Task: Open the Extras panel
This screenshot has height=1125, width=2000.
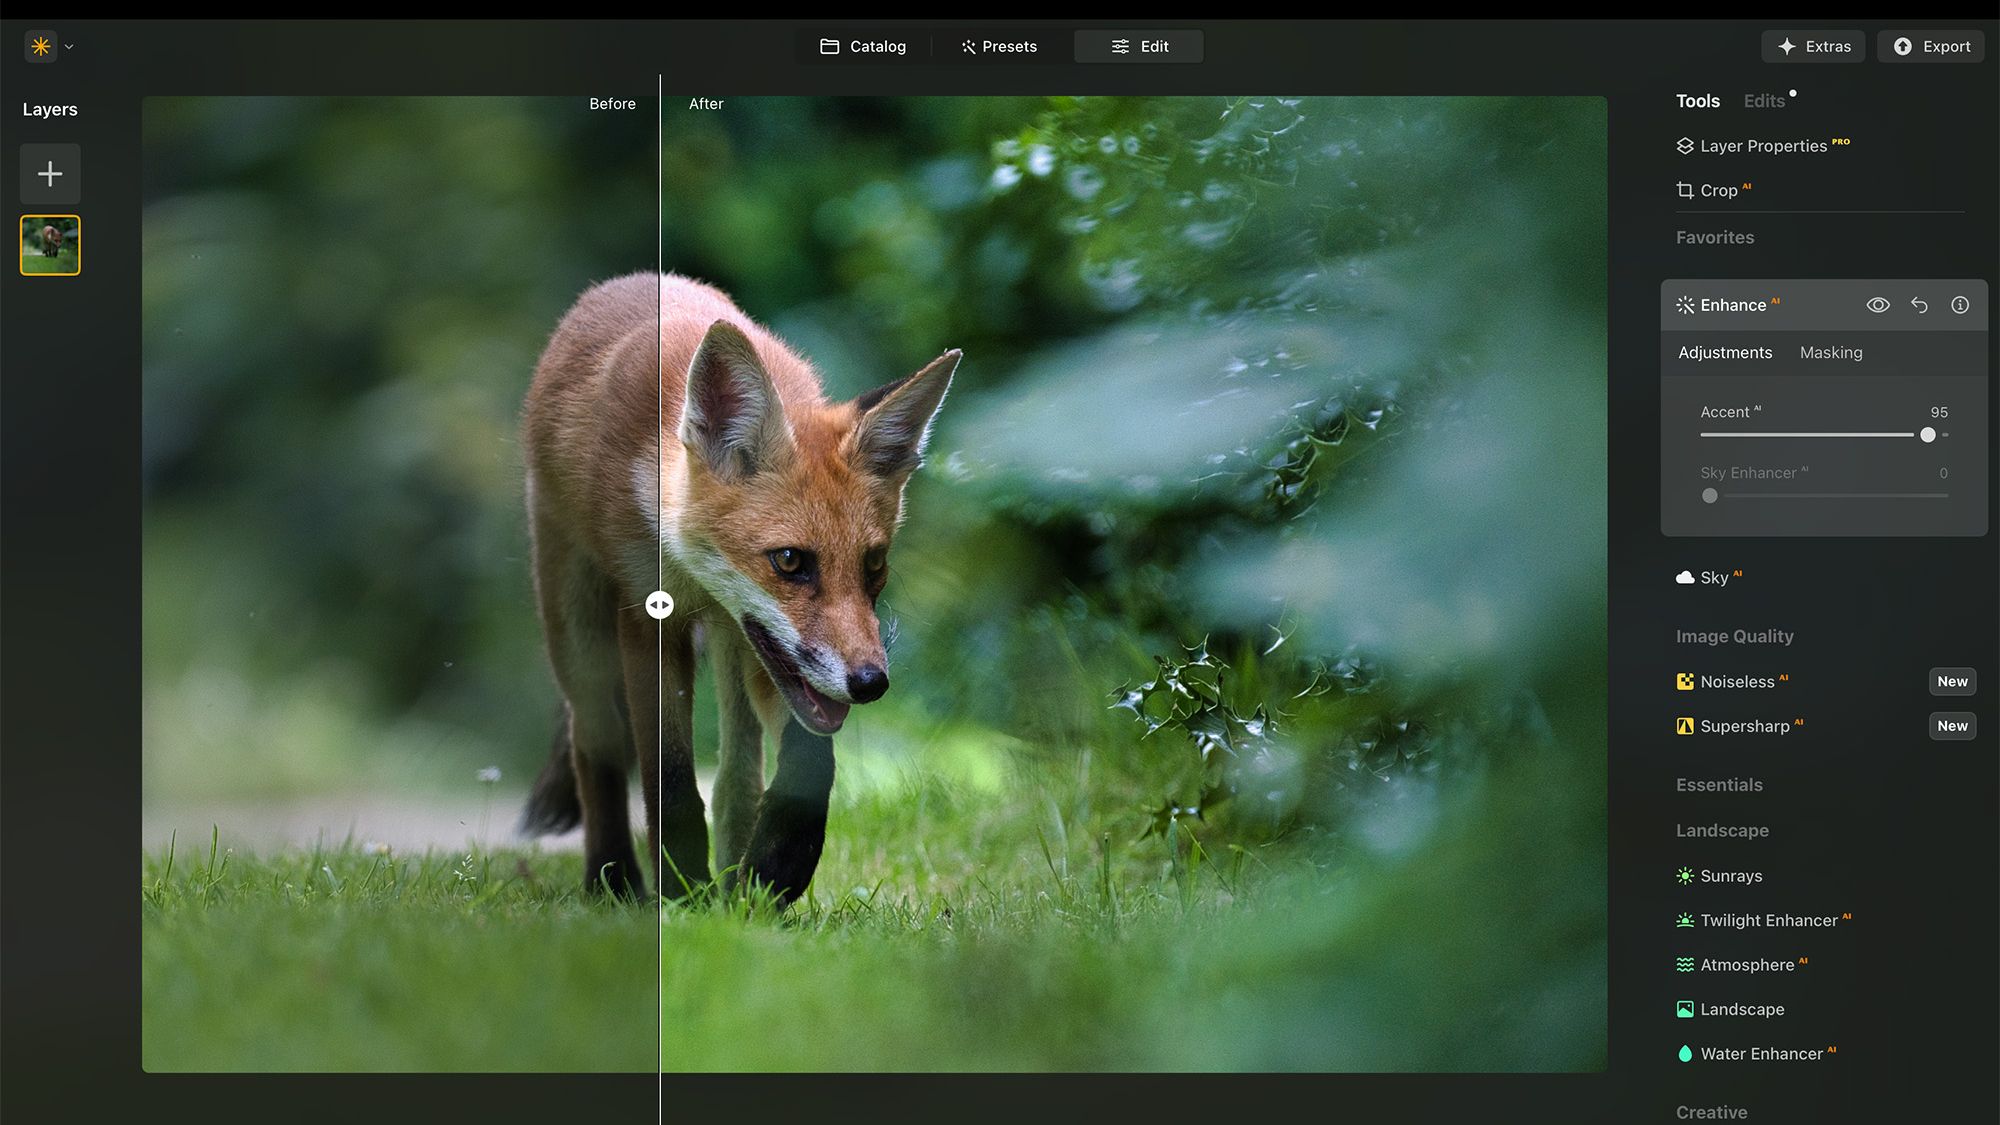Action: tap(1813, 46)
